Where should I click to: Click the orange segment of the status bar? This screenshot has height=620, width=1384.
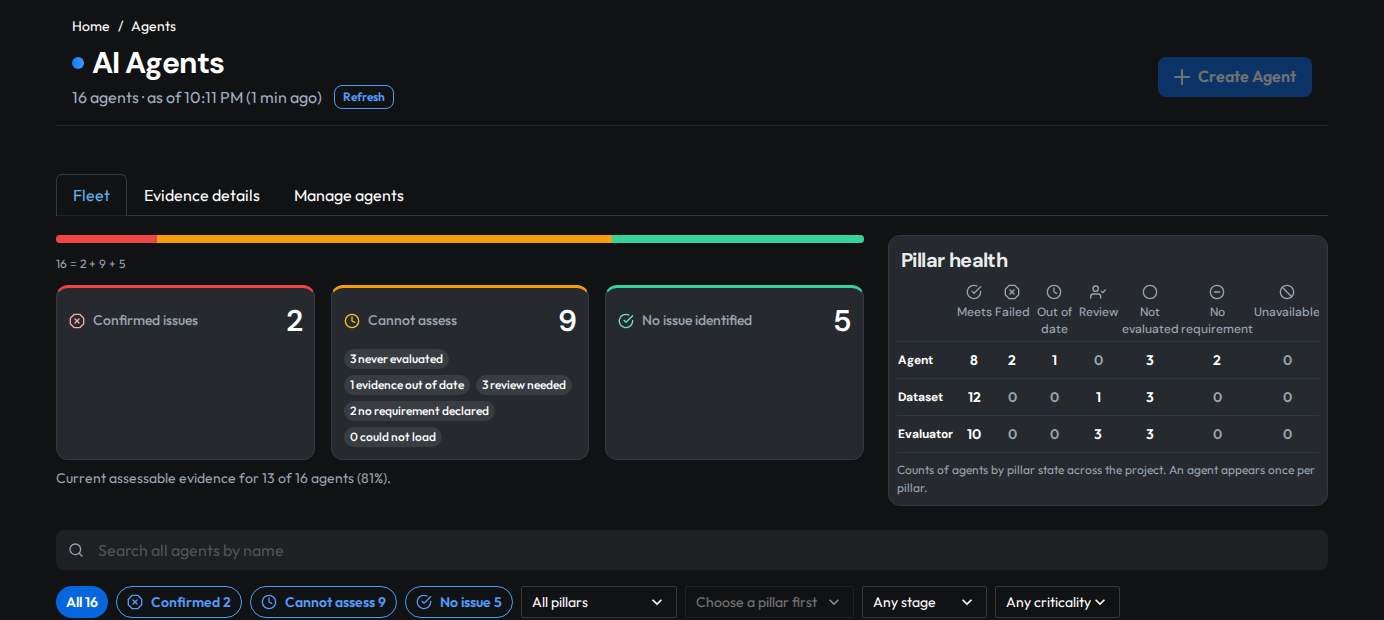tap(384, 239)
